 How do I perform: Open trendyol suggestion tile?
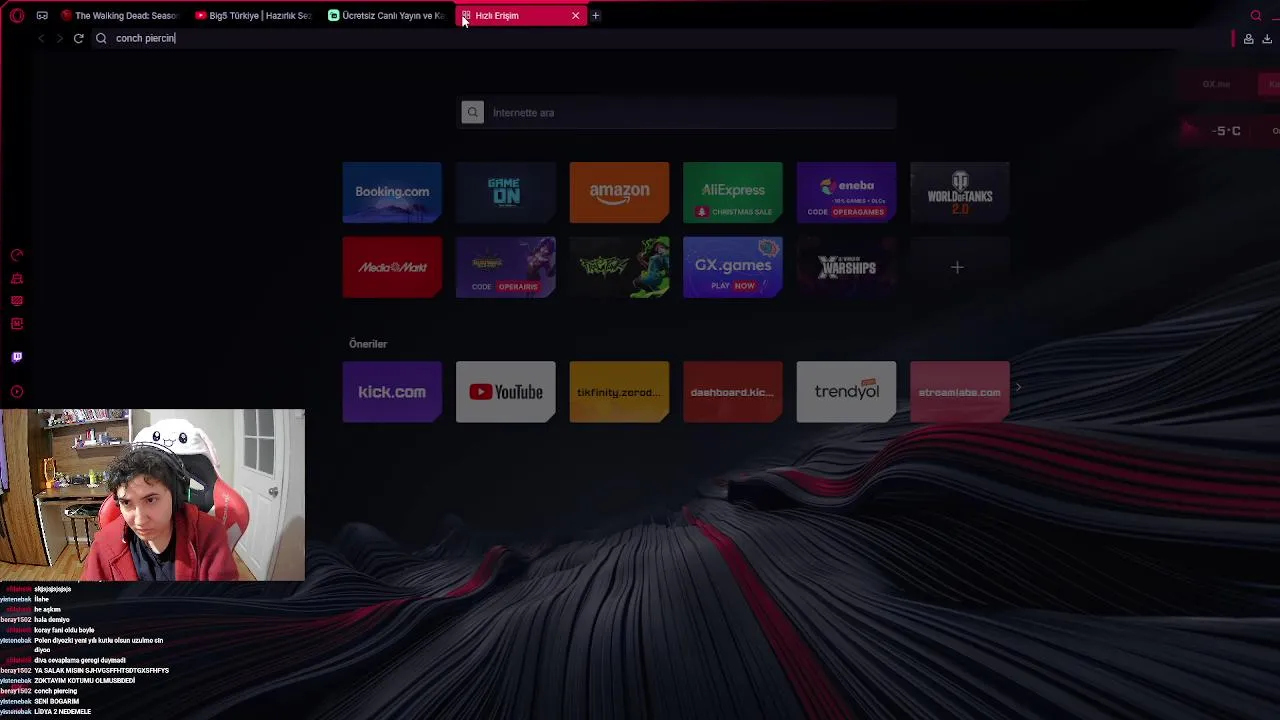[x=846, y=392]
